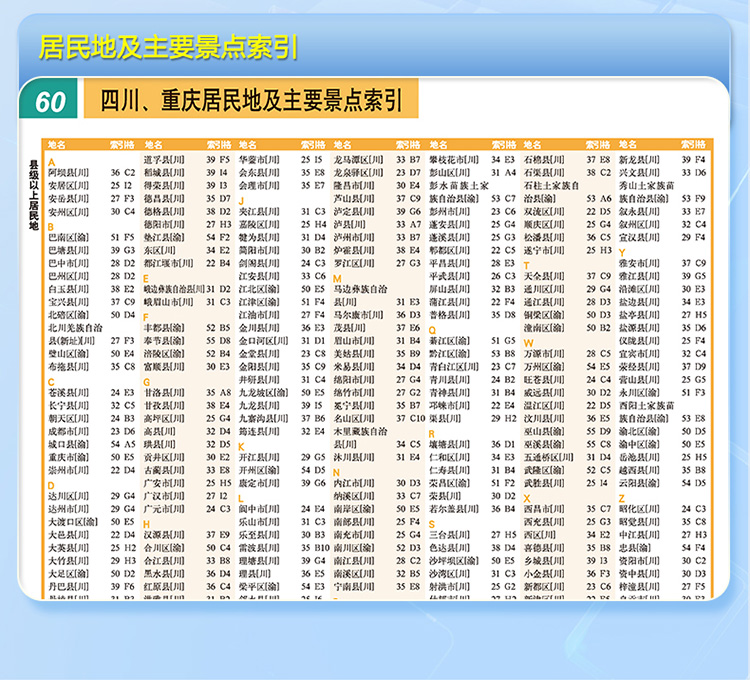The image size is (750, 680).
Task: Jump to the letter Y section marker
Action: point(621,253)
